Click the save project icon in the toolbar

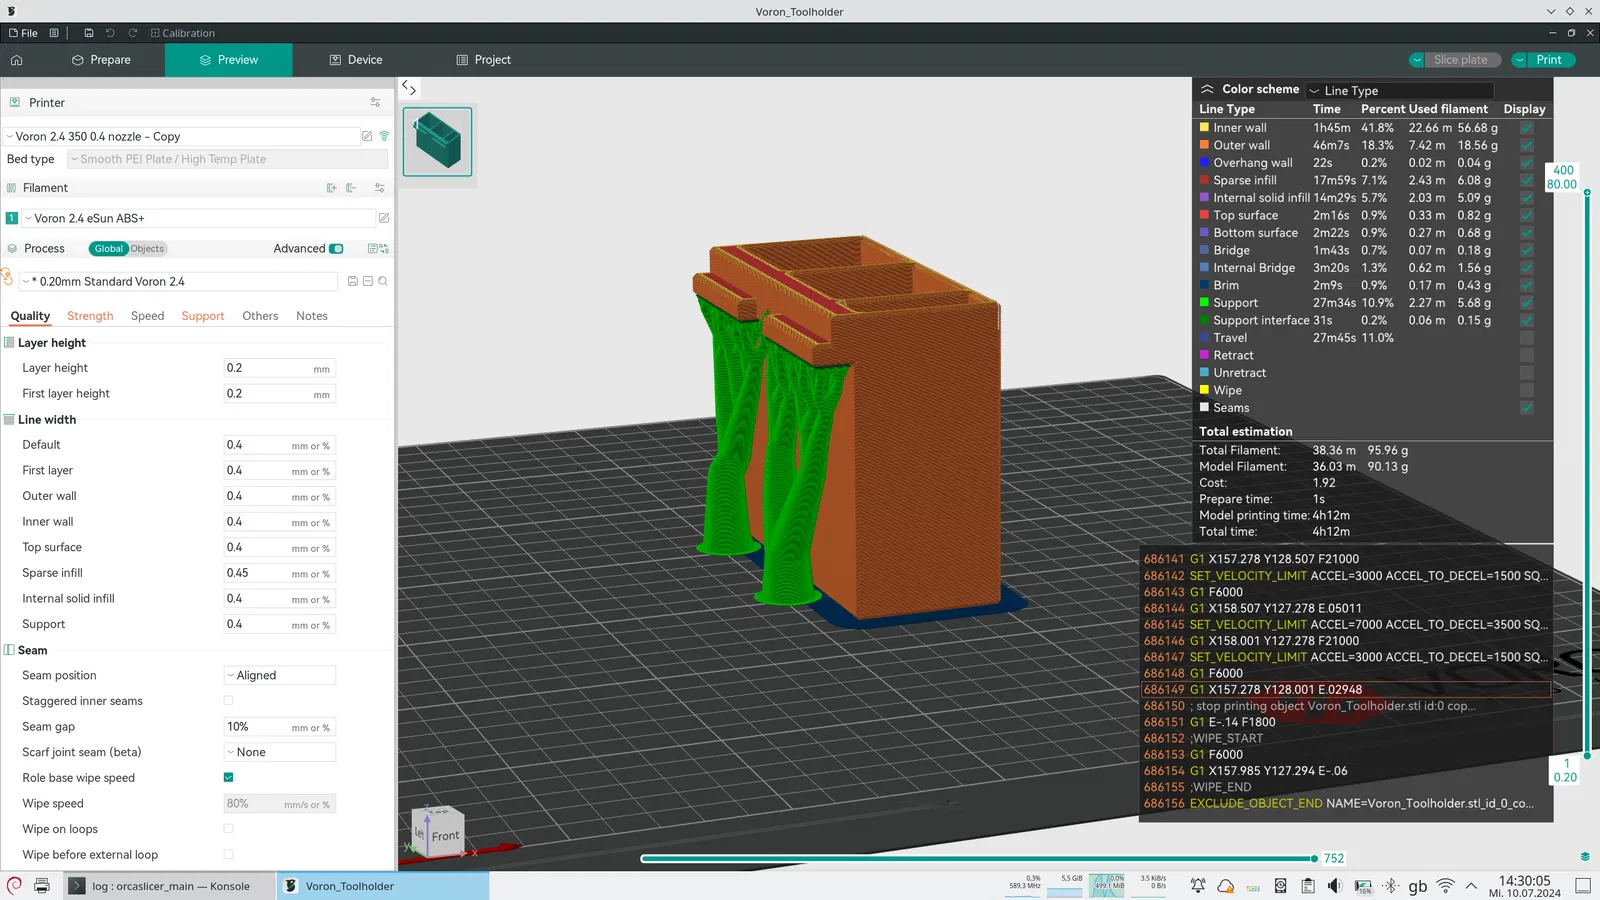click(x=89, y=33)
